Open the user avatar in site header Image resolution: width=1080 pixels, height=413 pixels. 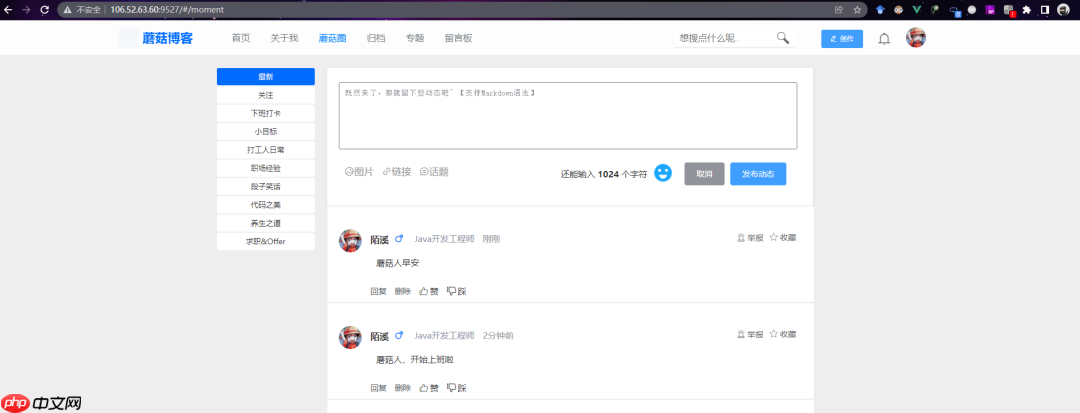[915, 38]
